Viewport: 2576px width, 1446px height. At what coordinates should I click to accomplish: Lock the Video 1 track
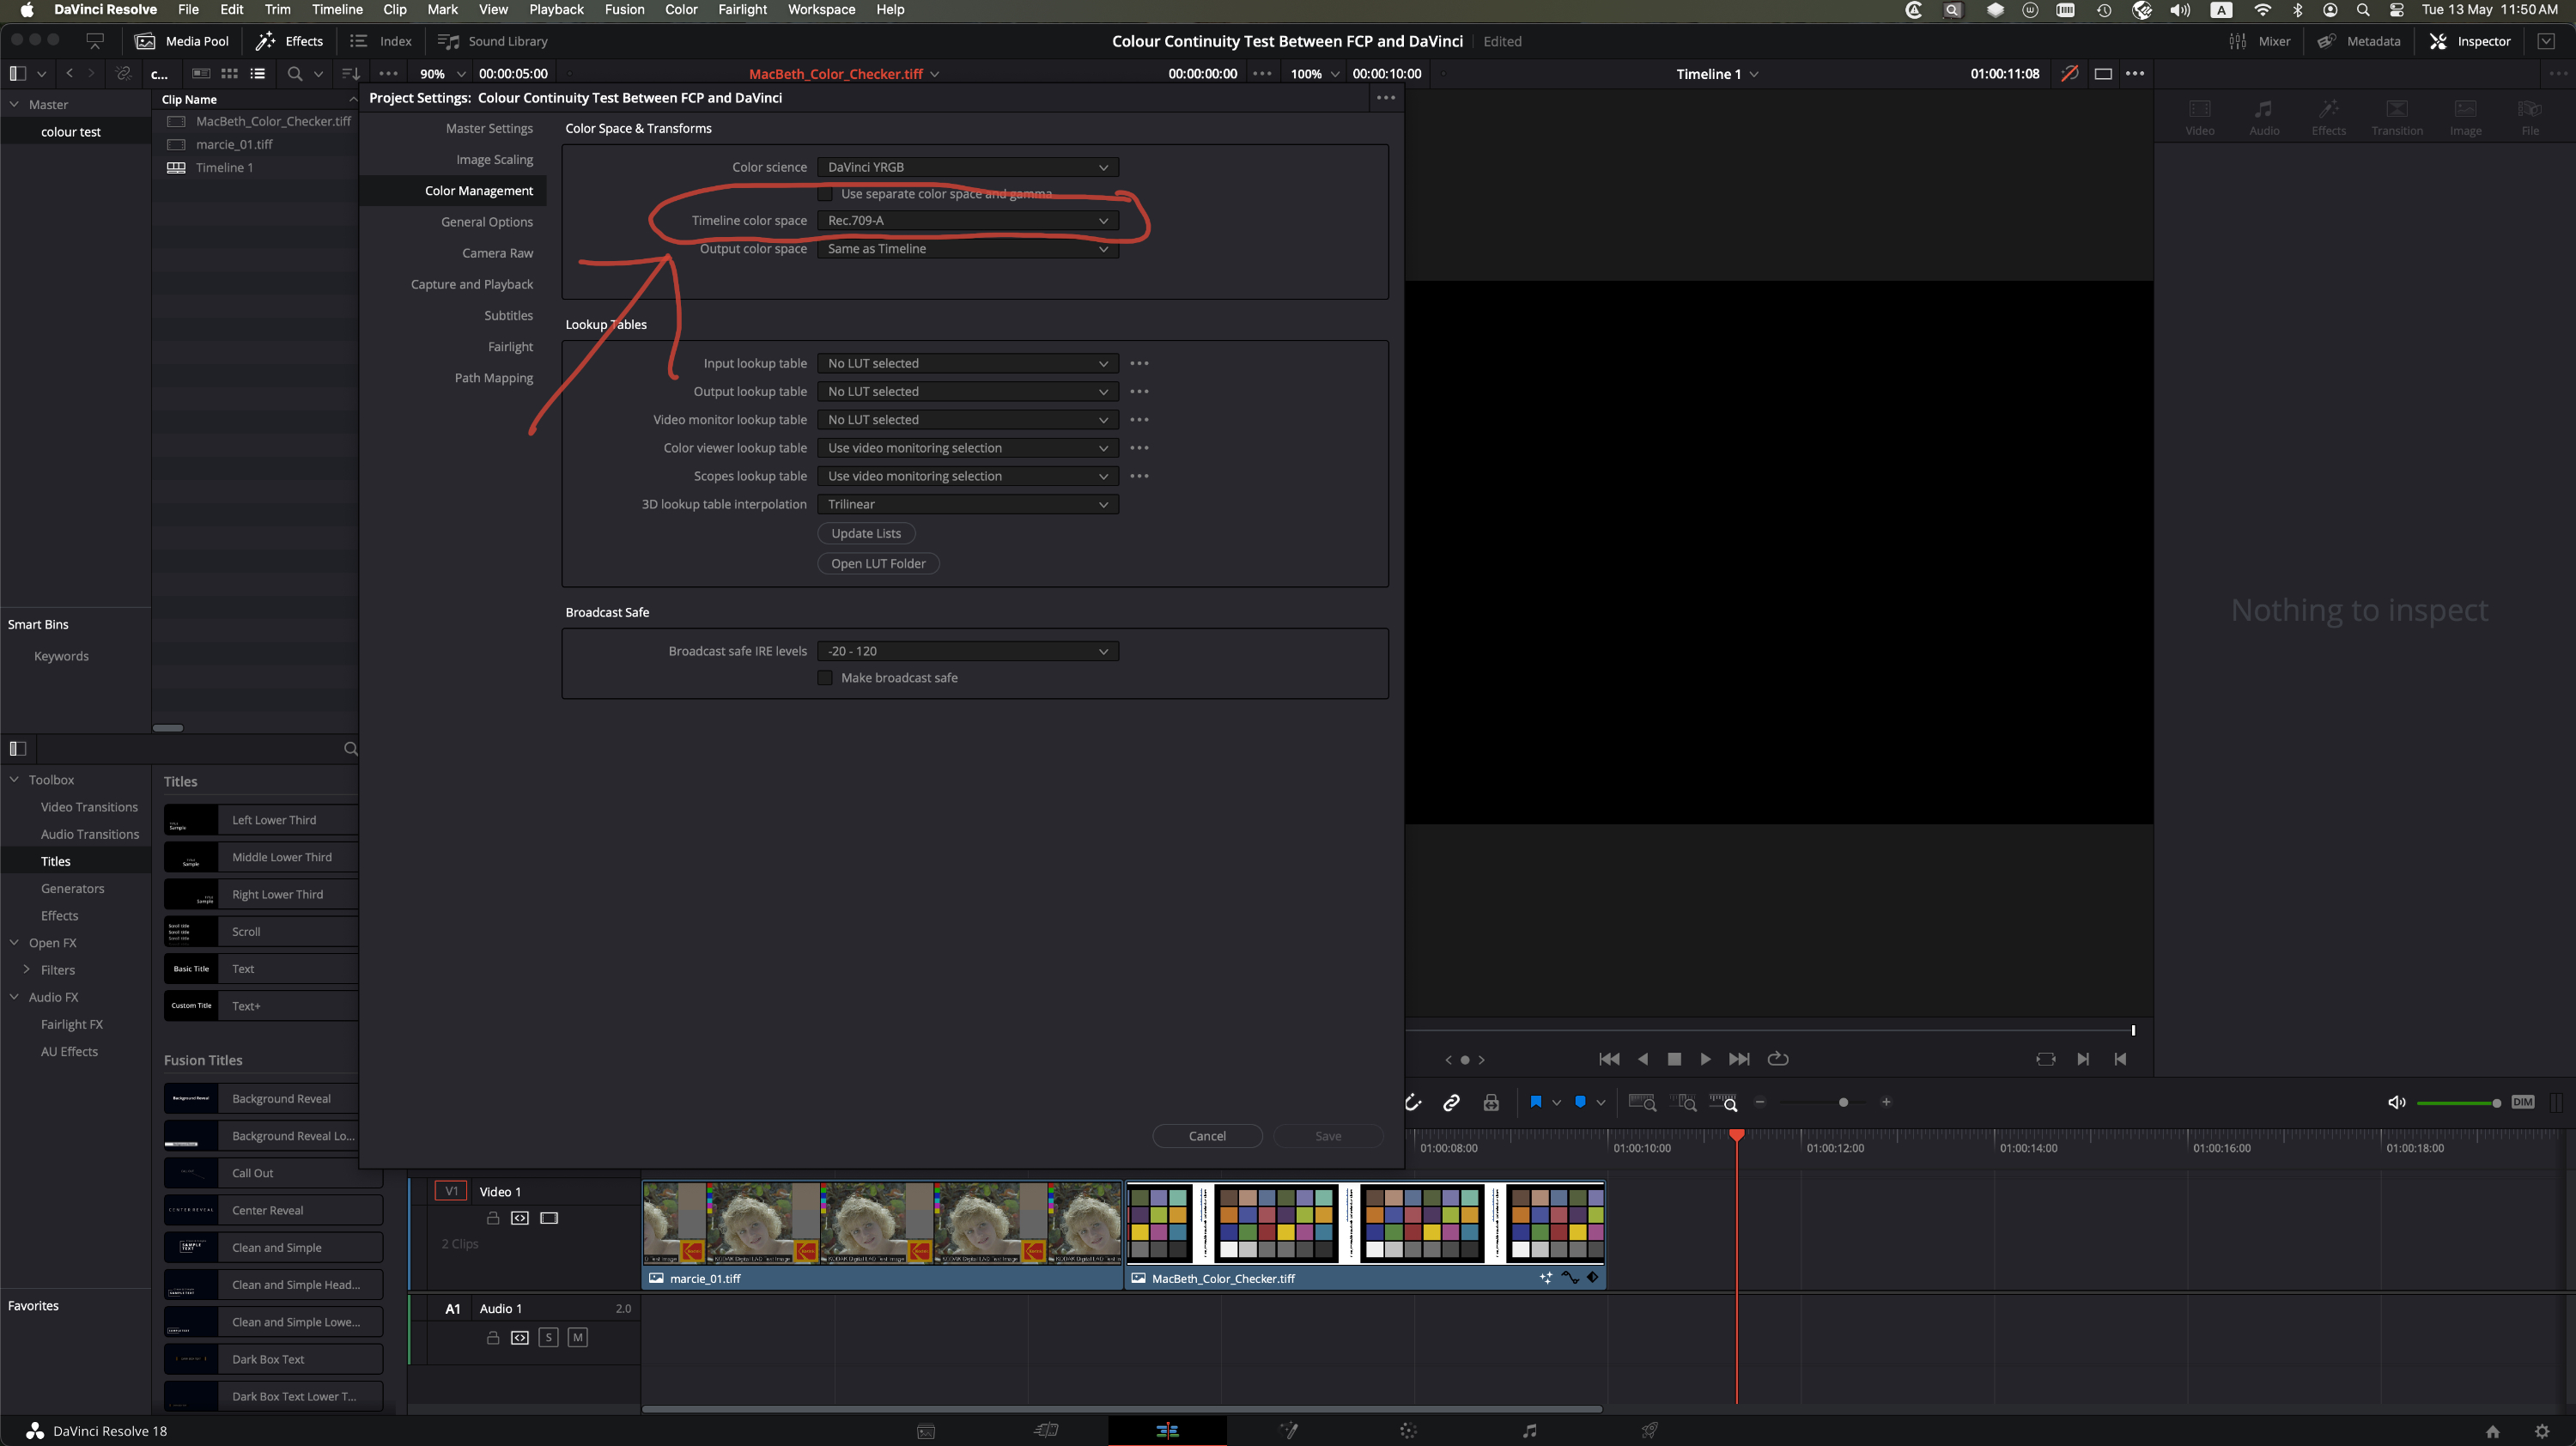click(x=493, y=1218)
